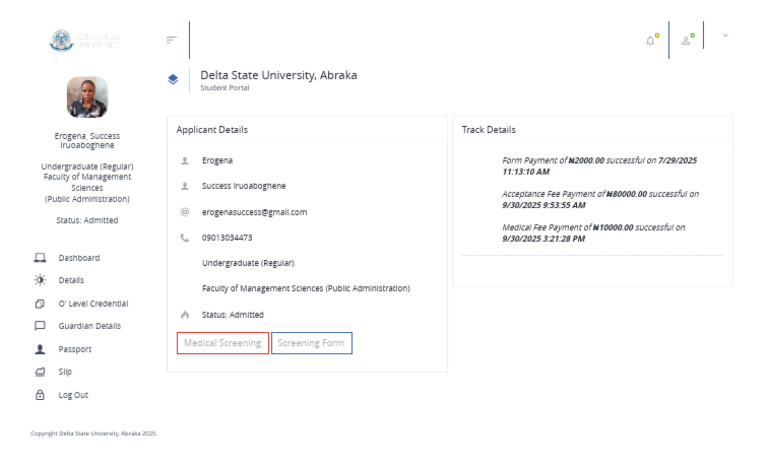Click the Screening Form button
The width and height of the screenshot is (768, 466).
(312, 343)
